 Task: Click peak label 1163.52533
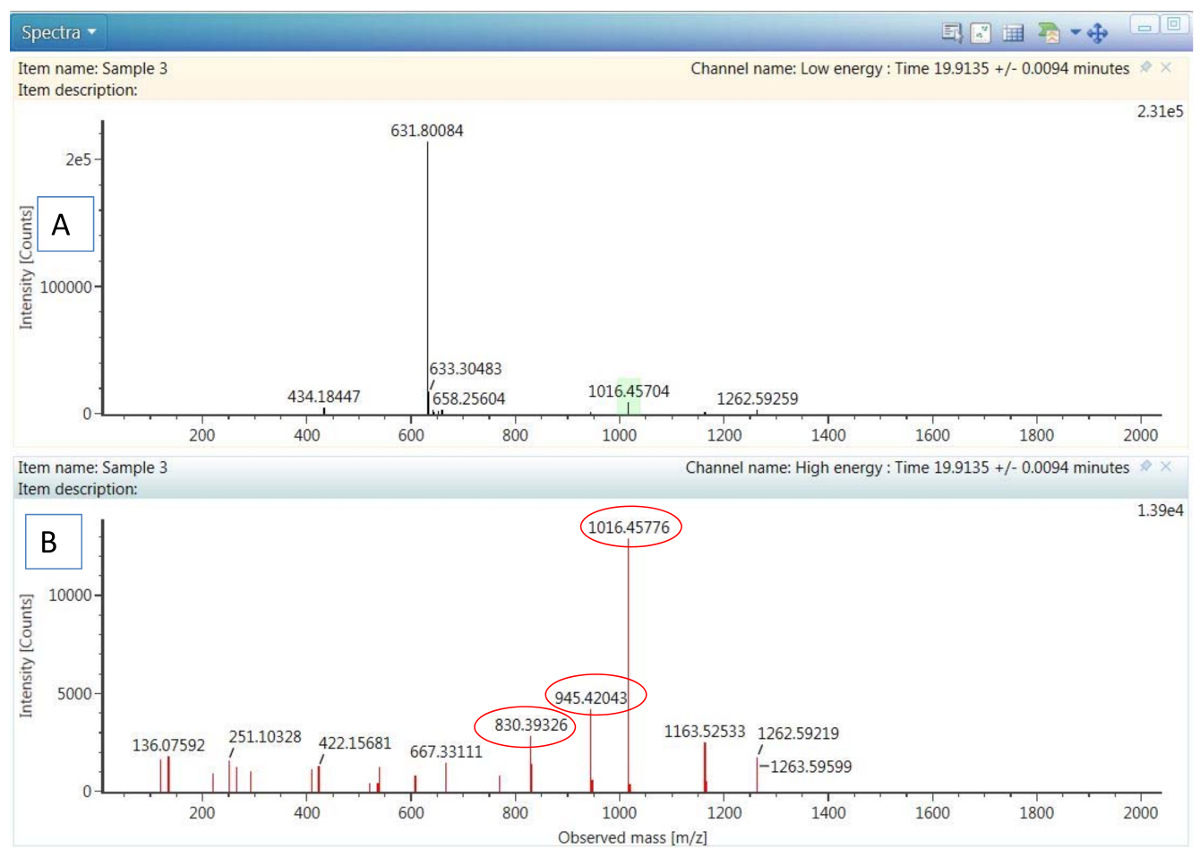704,732
